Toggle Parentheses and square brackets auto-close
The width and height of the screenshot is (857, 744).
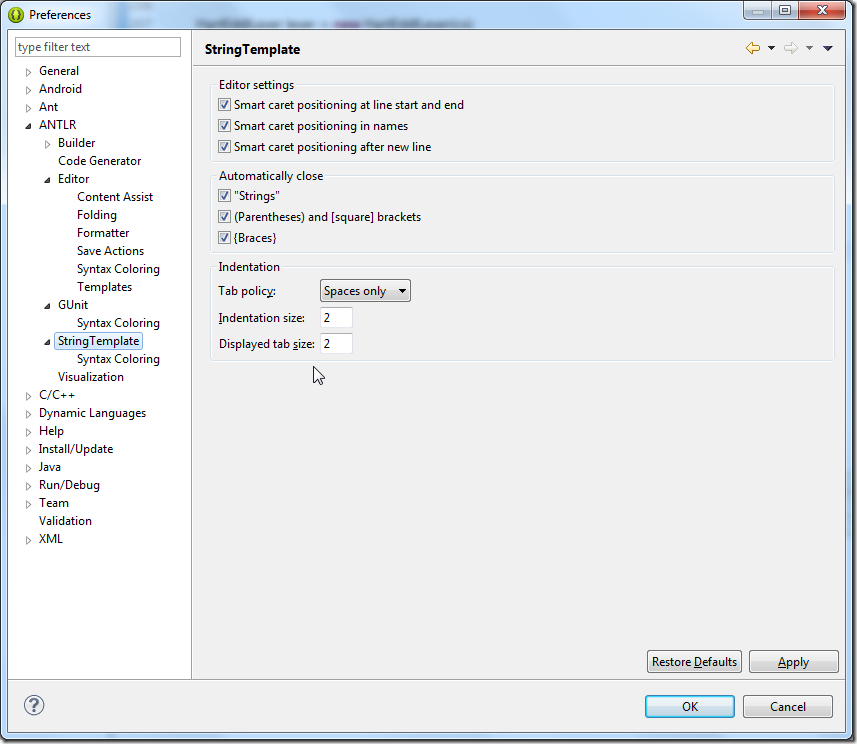pos(224,216)
